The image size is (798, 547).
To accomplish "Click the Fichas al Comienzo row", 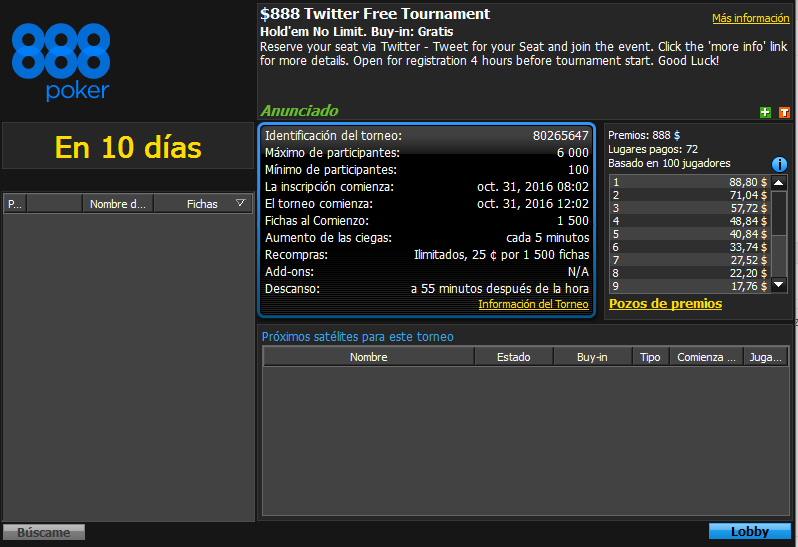I will coord(426,221).
